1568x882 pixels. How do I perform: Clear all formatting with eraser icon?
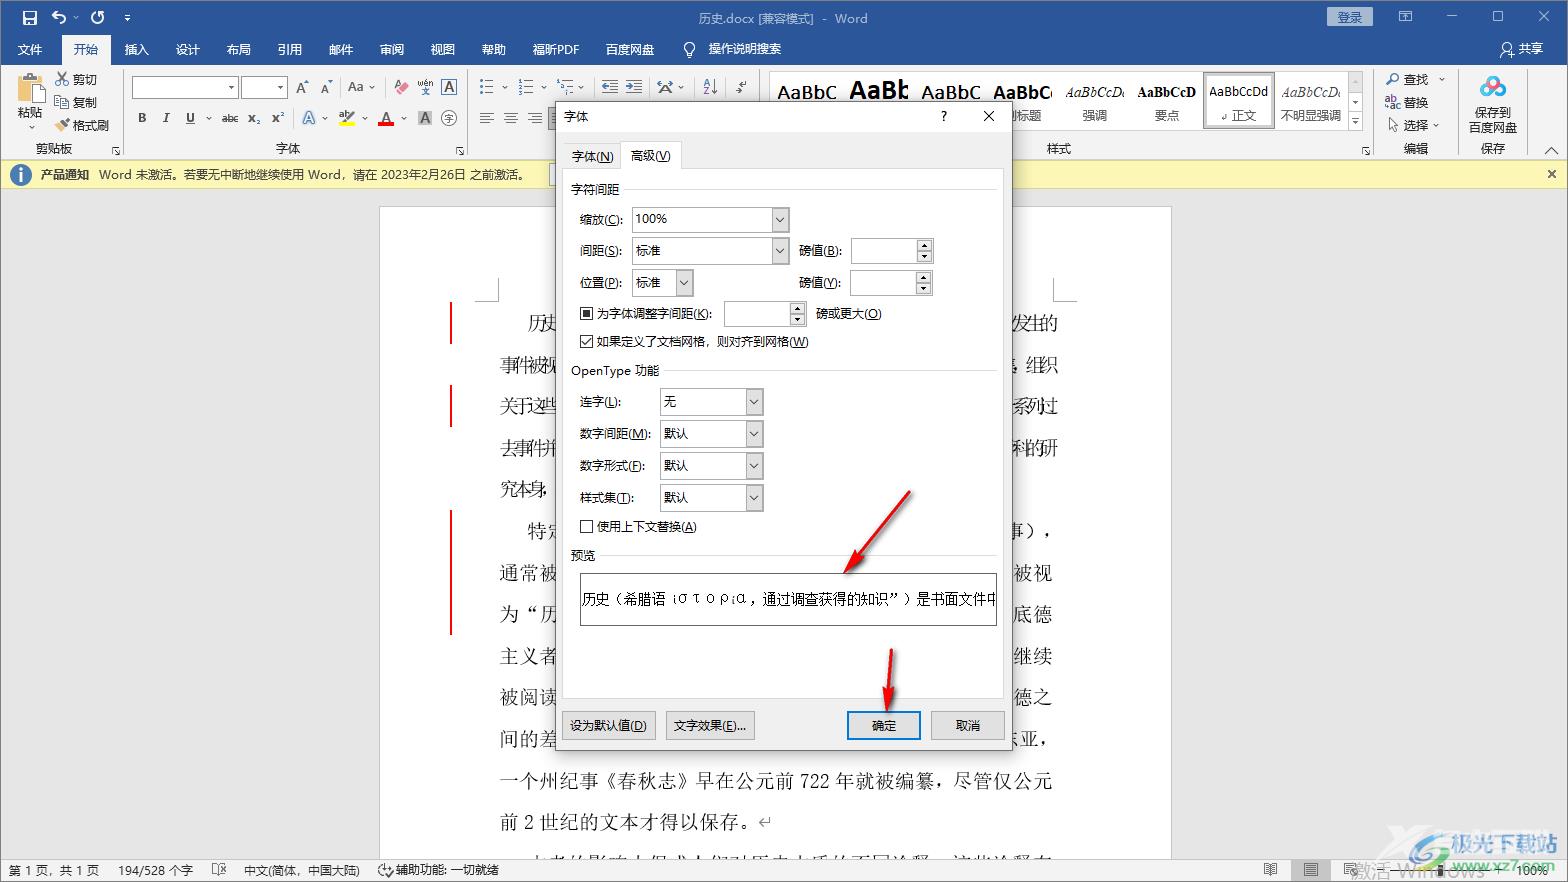click(x=401, y=87)
